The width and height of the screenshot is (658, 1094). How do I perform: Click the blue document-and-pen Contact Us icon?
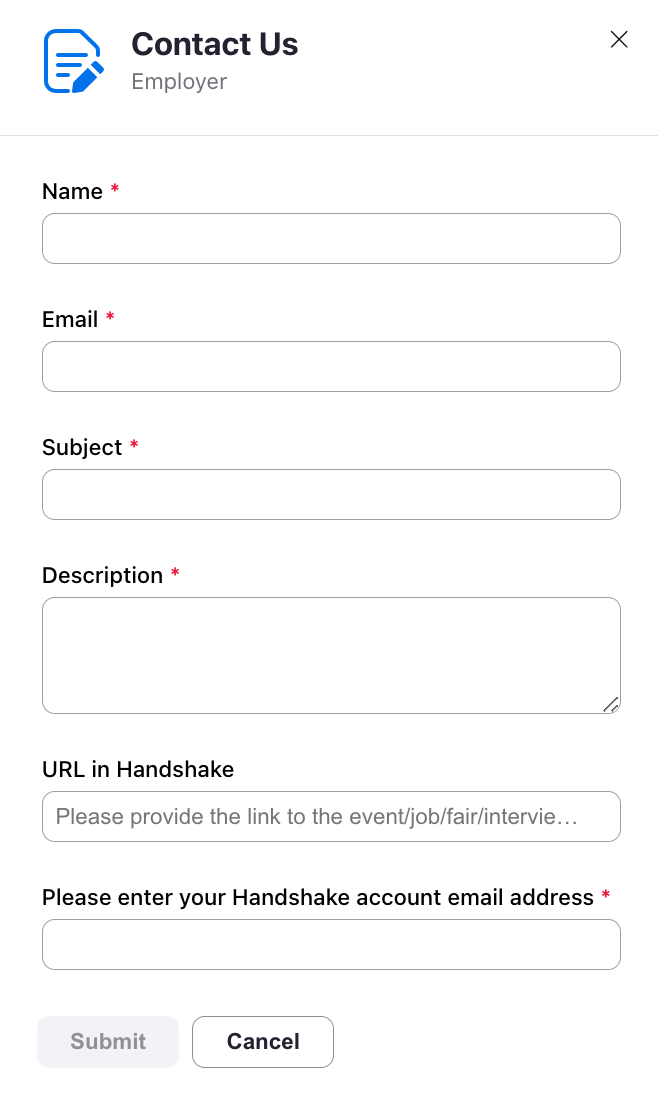tap(71, 60)
